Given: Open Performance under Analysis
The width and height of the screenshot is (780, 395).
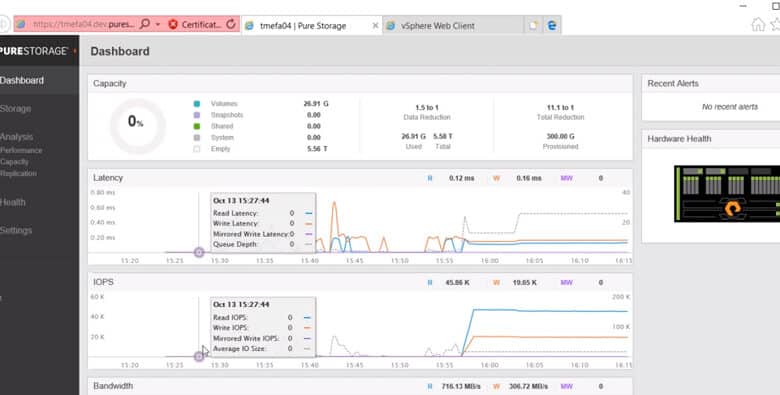Looking at the screenshot, I should (21, 150).
